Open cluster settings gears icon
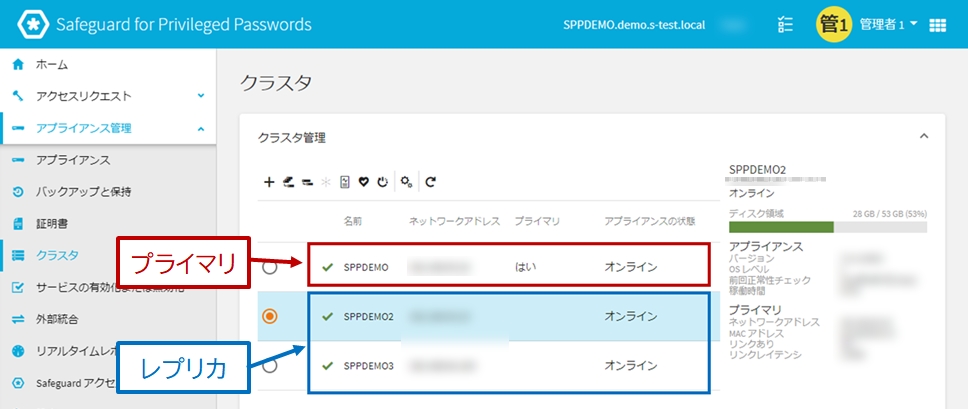968x409 pixels. pos(406,182)
